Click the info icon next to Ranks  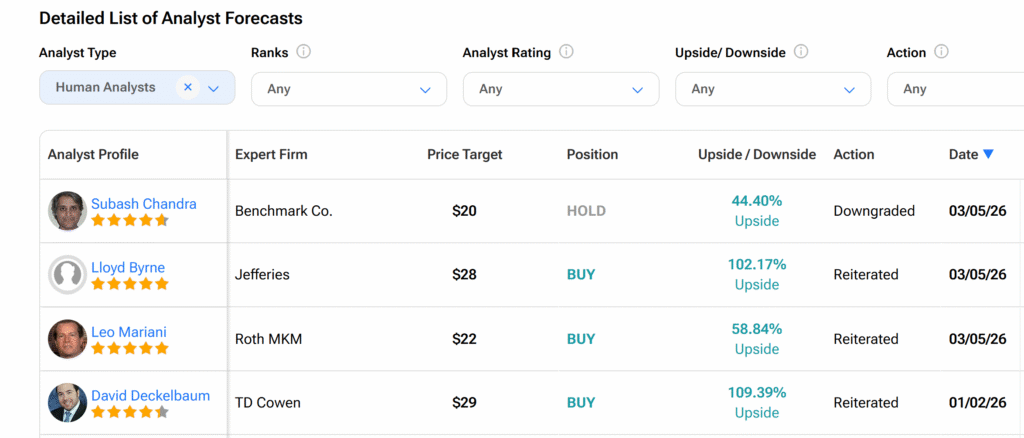click(304, 52)
